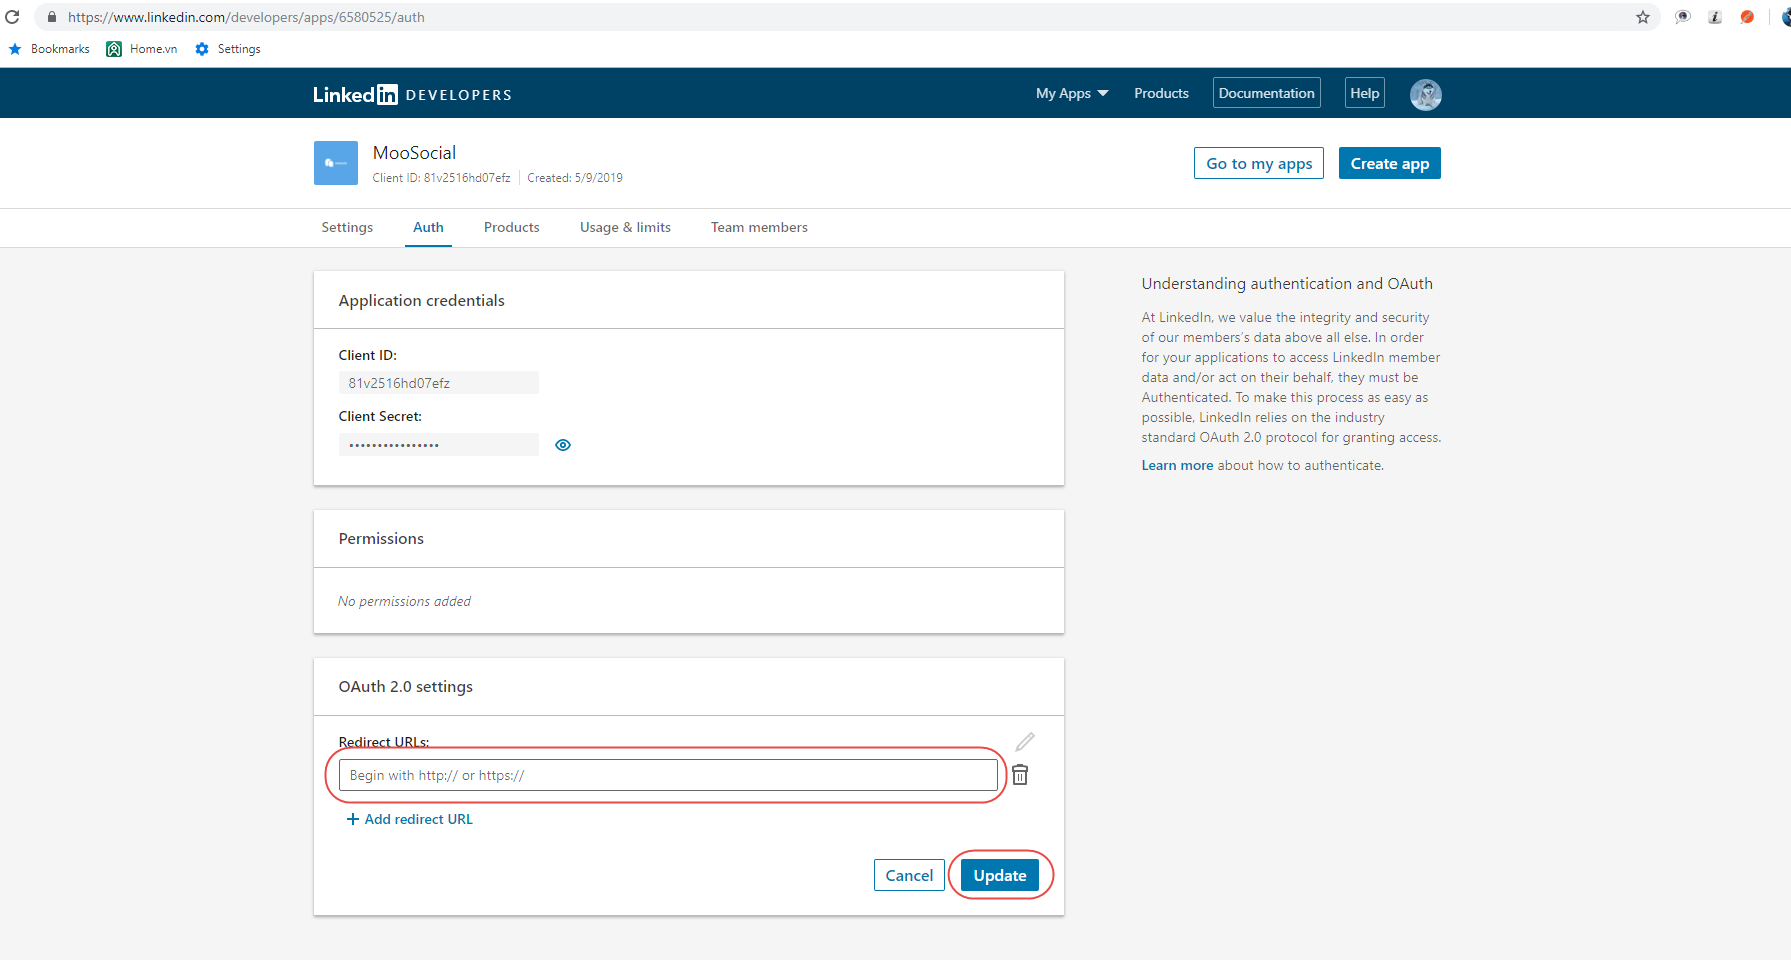Screen dimensions: 1791x960
Task: Bookmark this page with the star icon
Action: pyautogui.click(x=1643, y=17)
